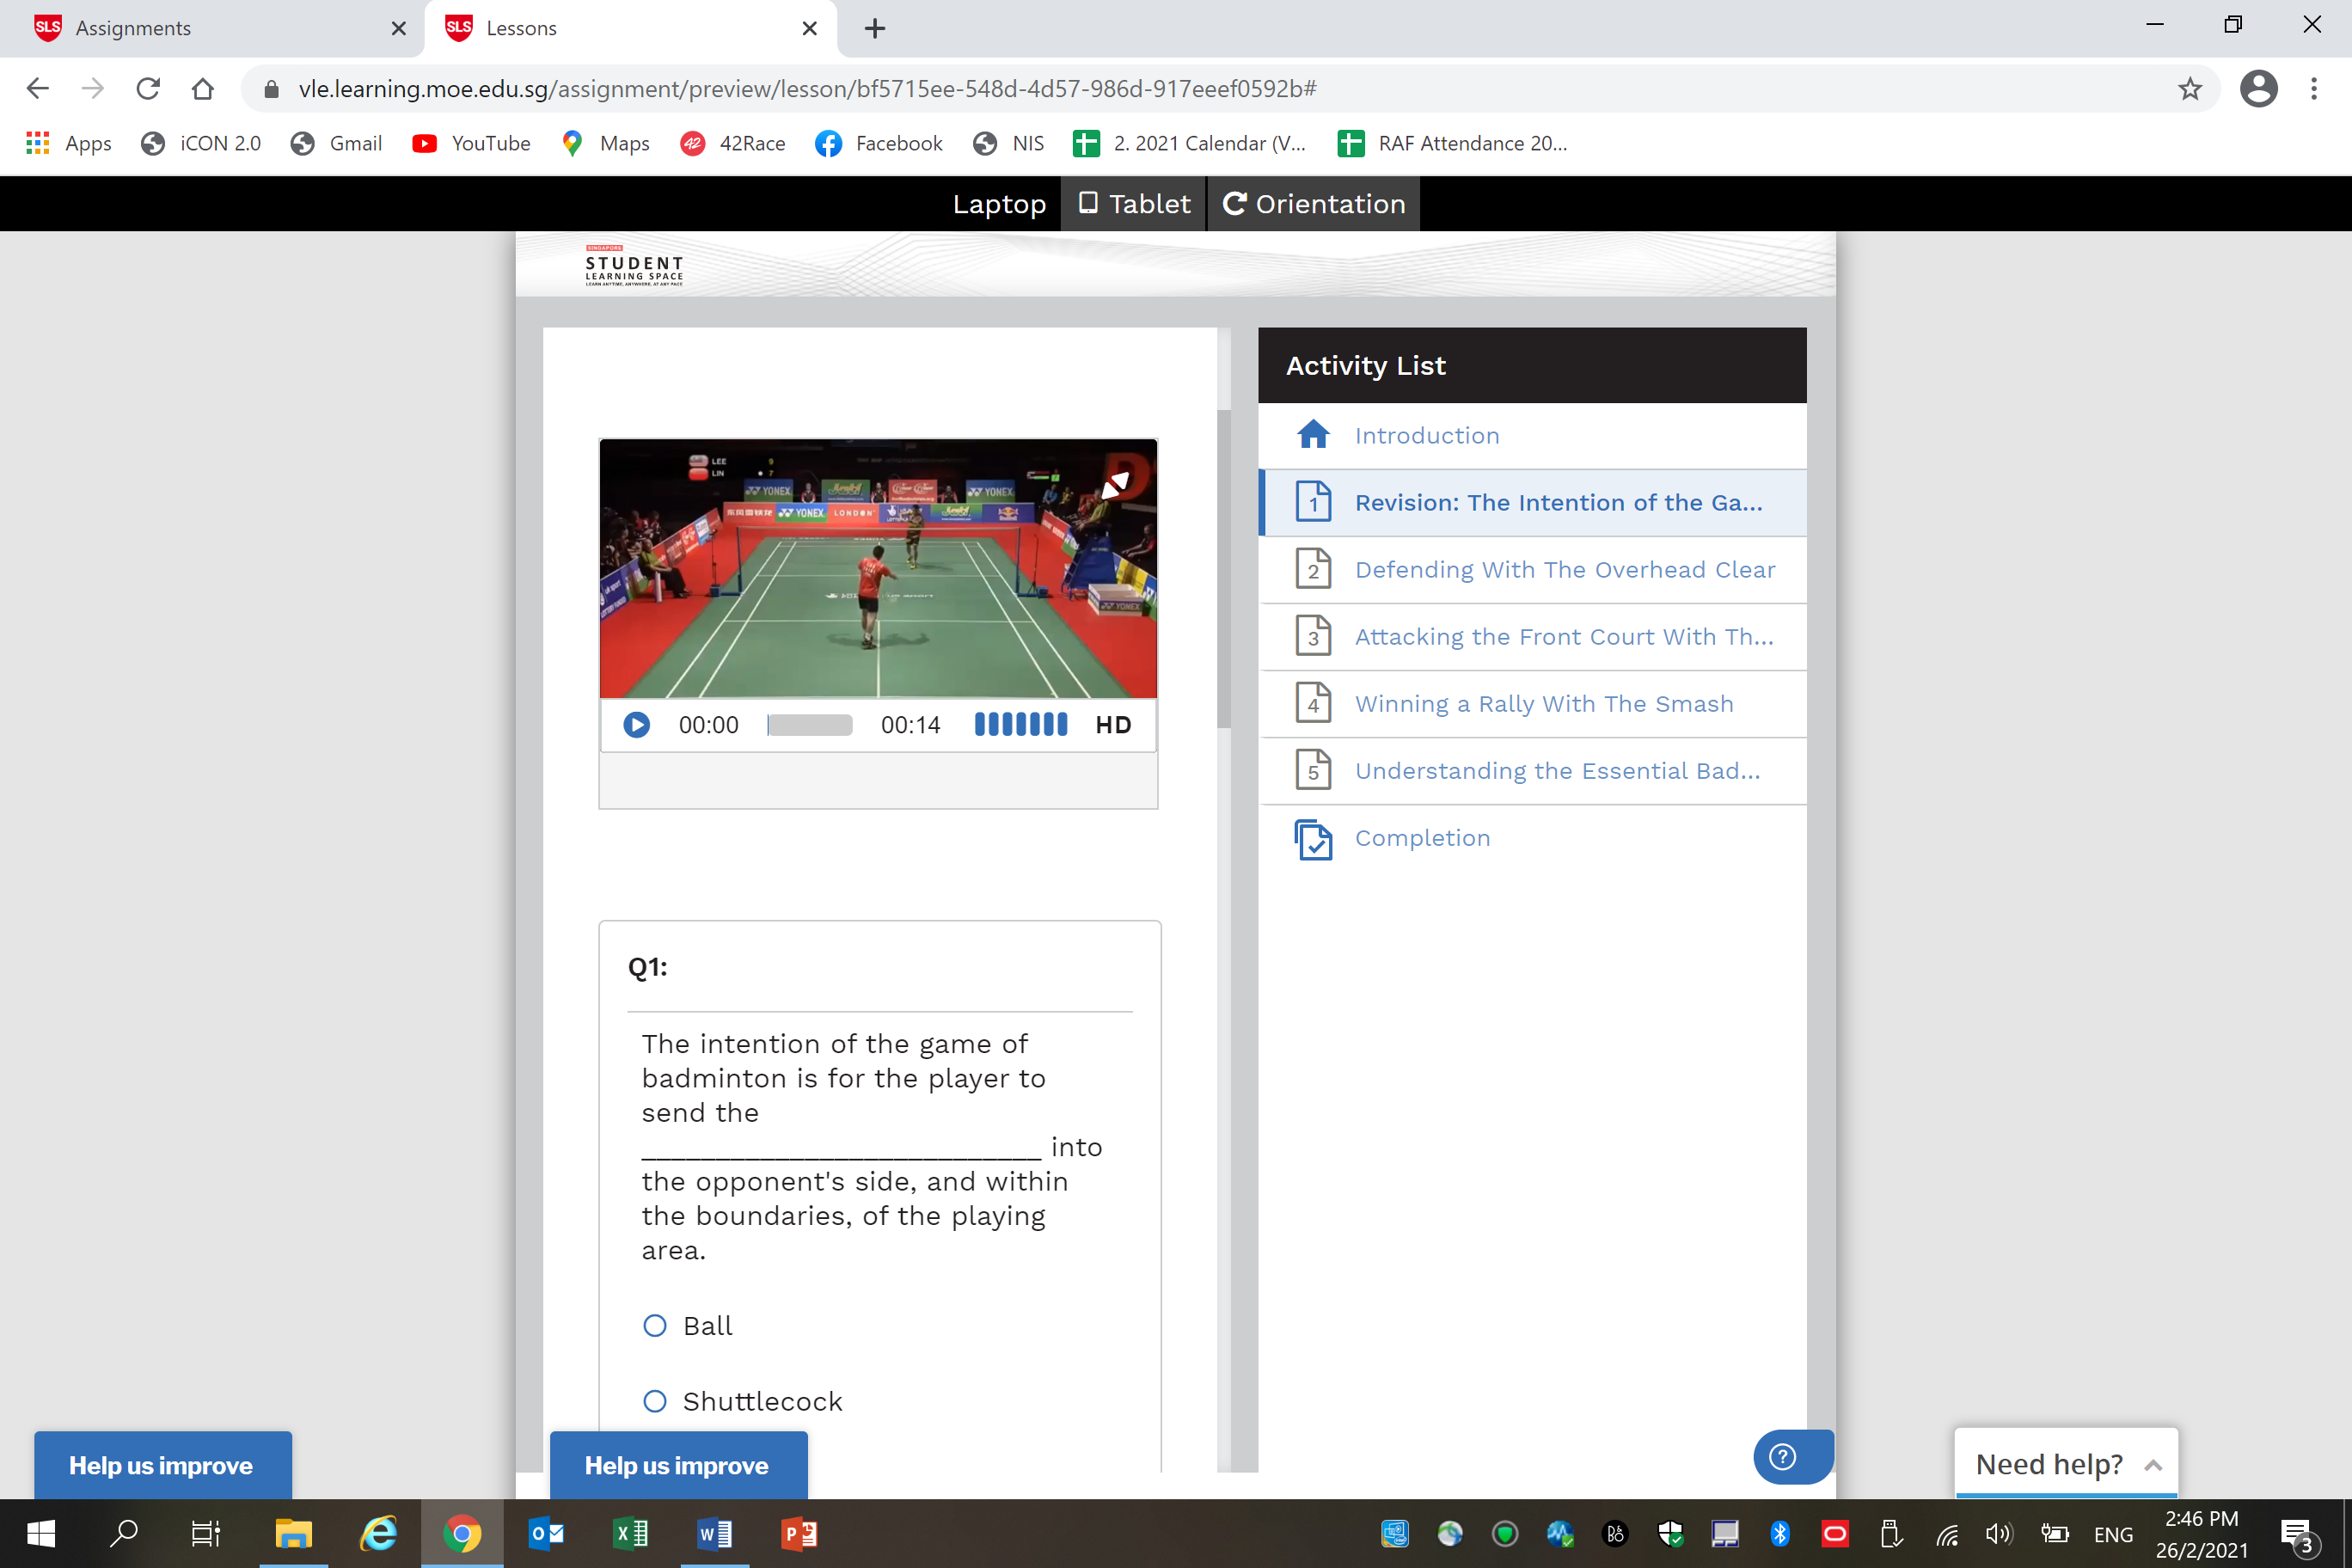Toggle the Orientation of preview
2352x1568 pixels.
1314,204
